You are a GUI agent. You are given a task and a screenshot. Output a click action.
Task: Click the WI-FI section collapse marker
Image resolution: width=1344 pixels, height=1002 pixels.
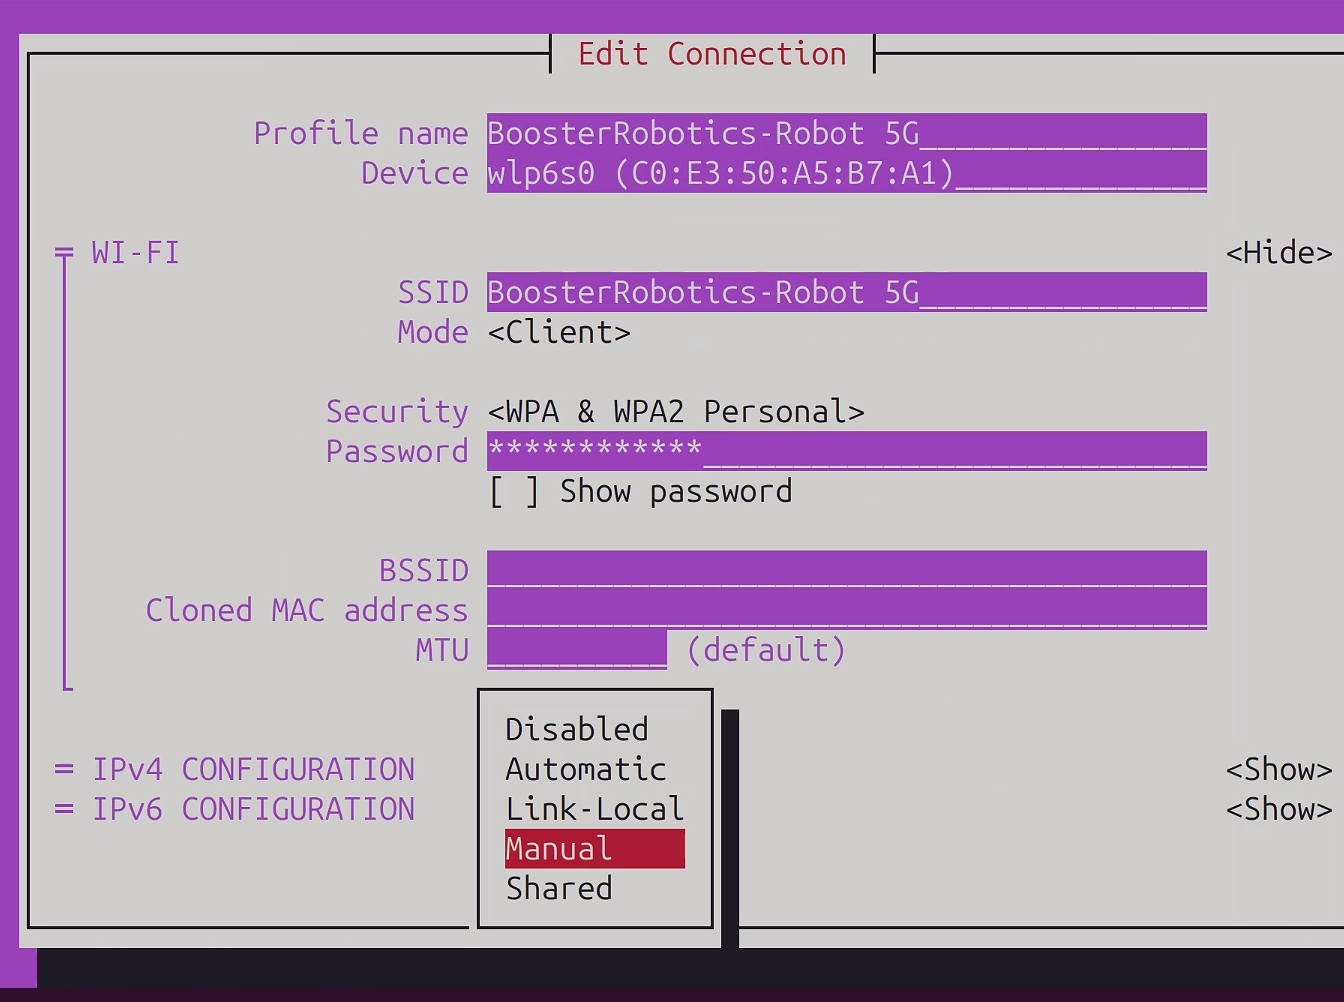coord(64,253)
